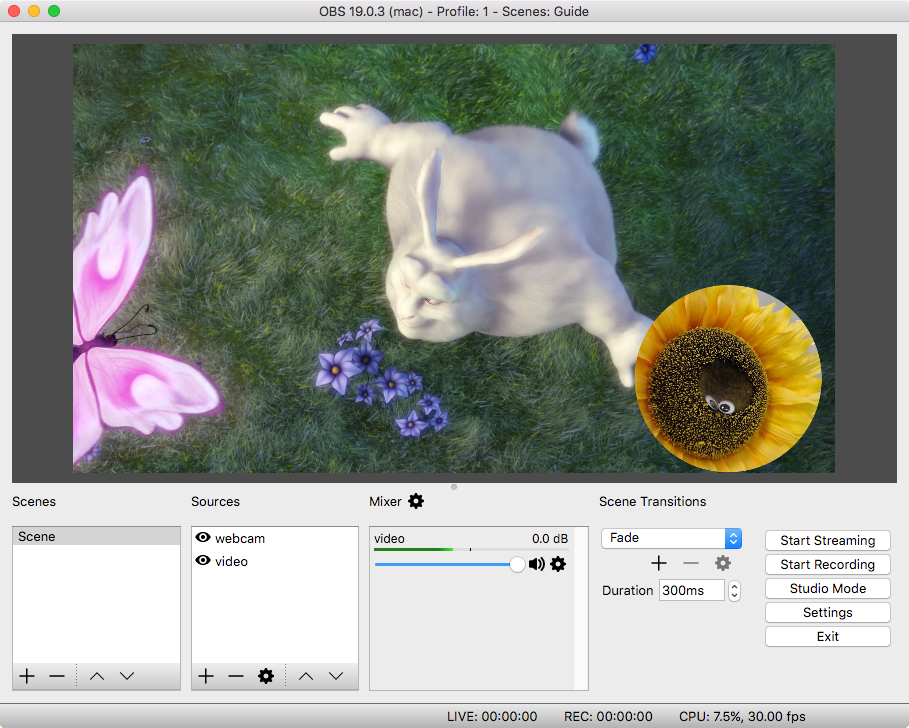Screen dimensions: 909x728
Task: Click Start Streaming button
Action: pos(828,540)
